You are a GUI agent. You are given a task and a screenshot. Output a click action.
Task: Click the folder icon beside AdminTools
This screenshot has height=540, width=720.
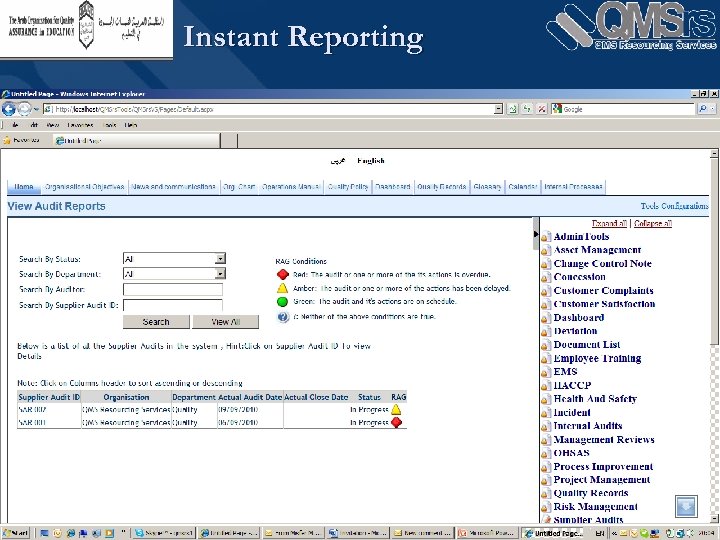tap(545, 237)
